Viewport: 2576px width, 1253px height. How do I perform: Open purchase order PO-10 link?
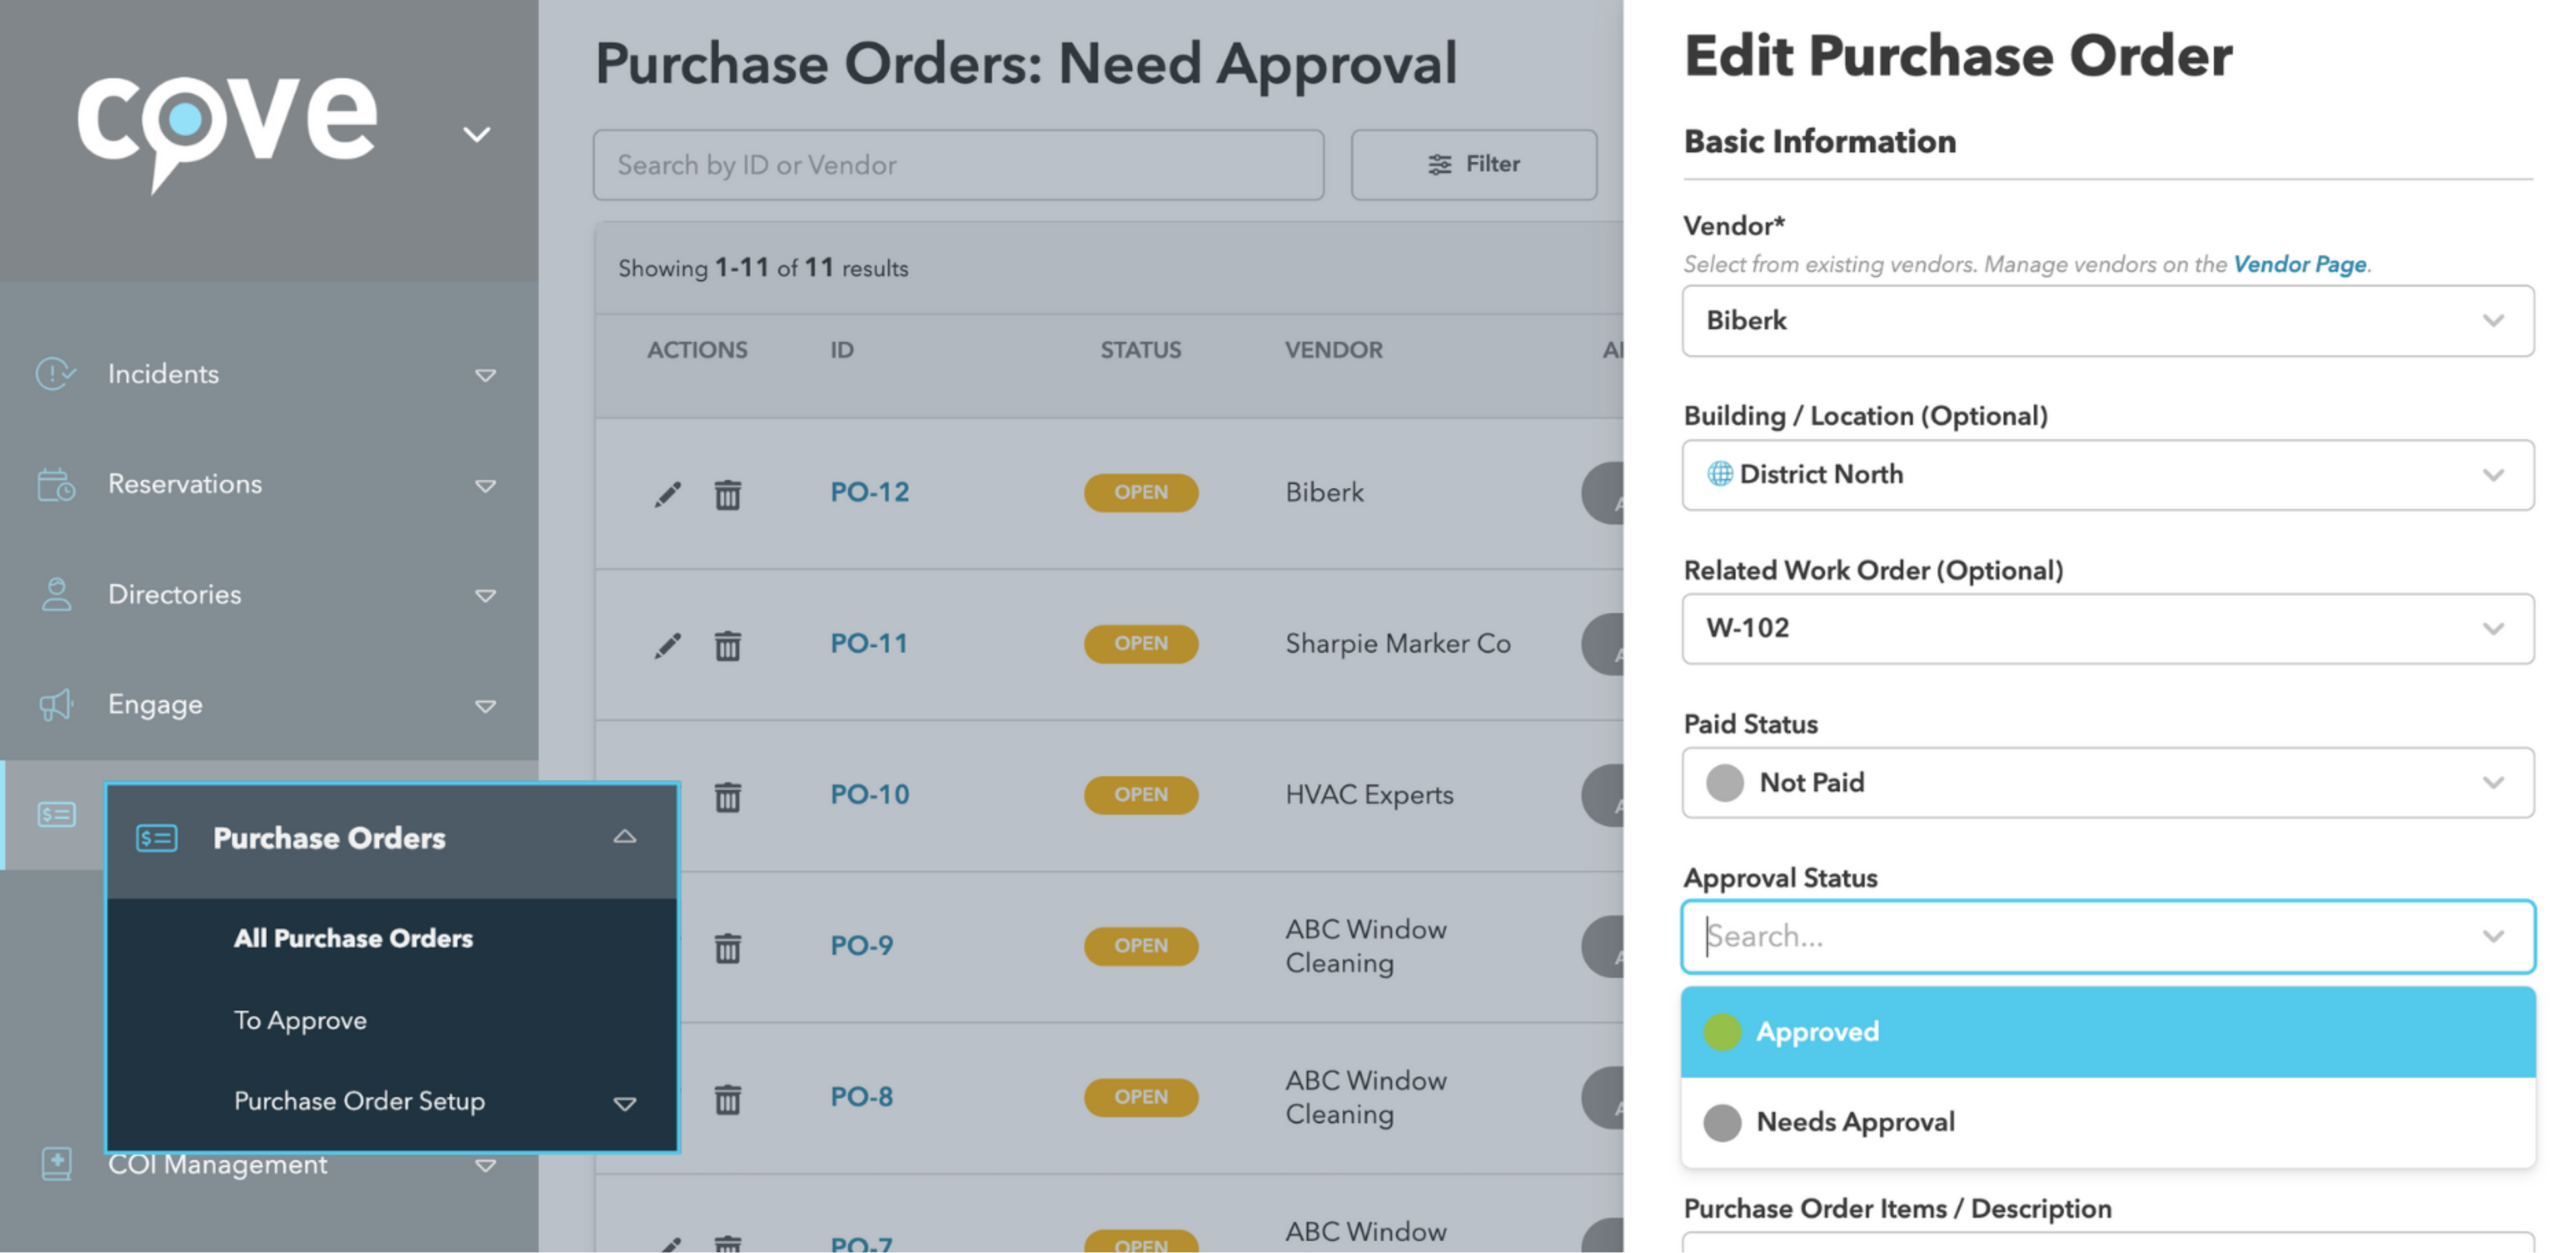click(x=870, y=794)
